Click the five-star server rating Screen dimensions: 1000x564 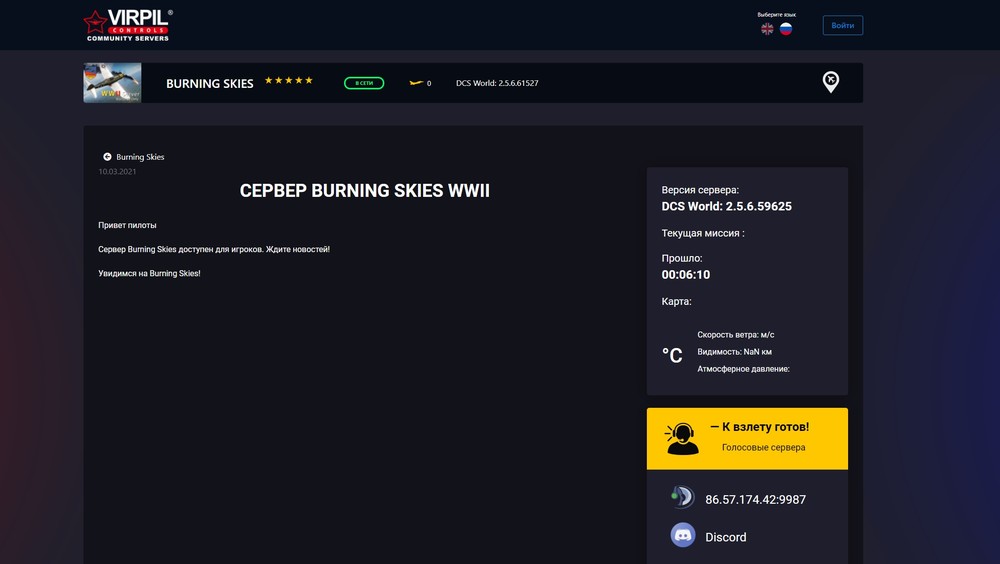(289, 80)
